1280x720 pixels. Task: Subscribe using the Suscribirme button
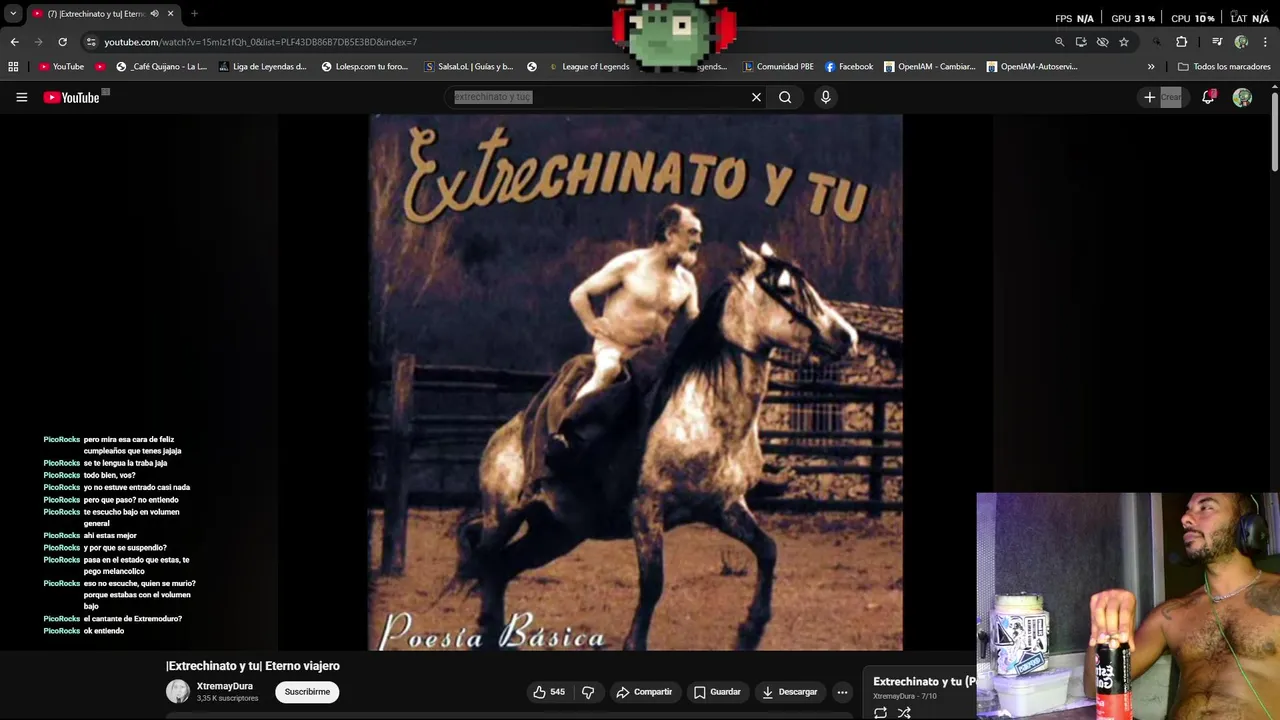point(307,692)
